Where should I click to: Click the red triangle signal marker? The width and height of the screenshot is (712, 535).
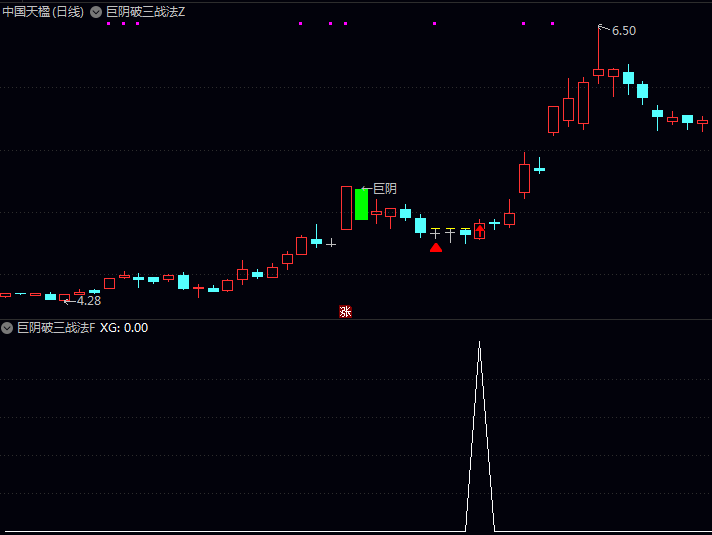(x=436, y=248)
